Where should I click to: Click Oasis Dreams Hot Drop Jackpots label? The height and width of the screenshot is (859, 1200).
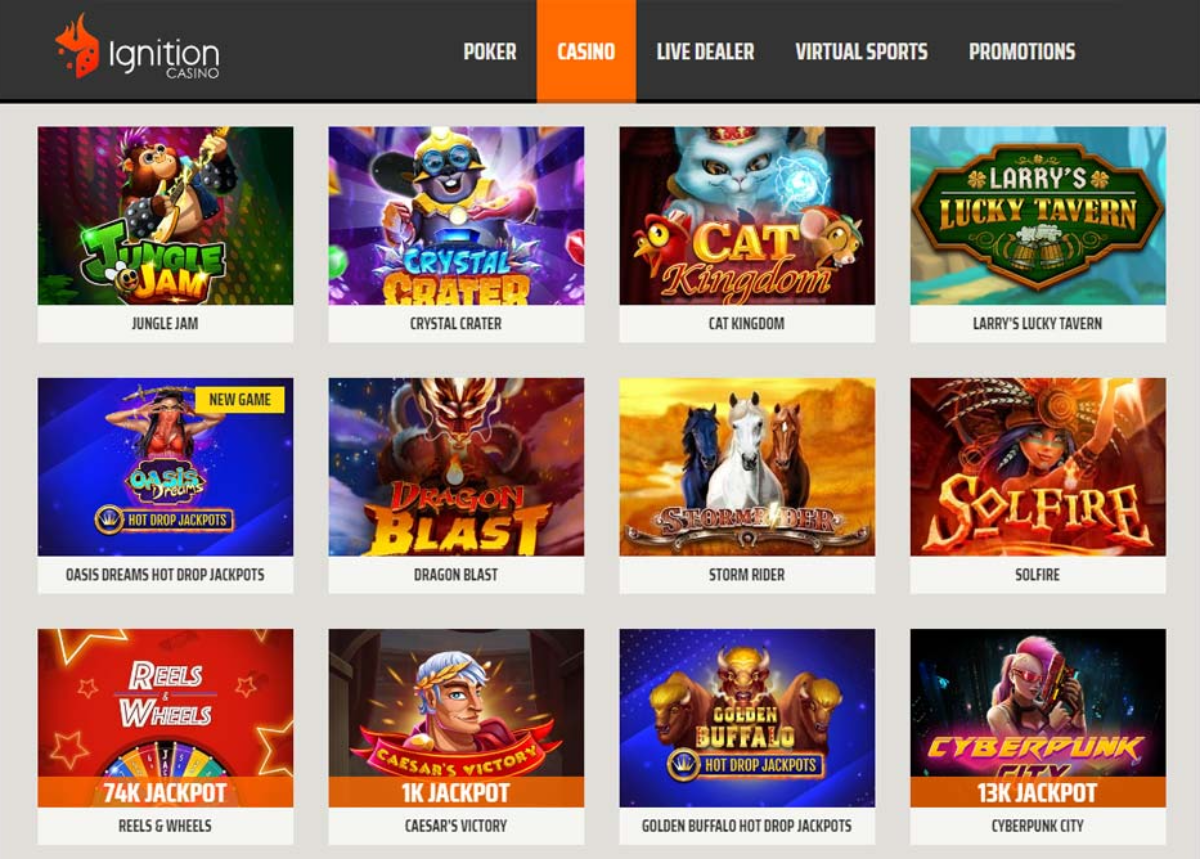point(165,575)
